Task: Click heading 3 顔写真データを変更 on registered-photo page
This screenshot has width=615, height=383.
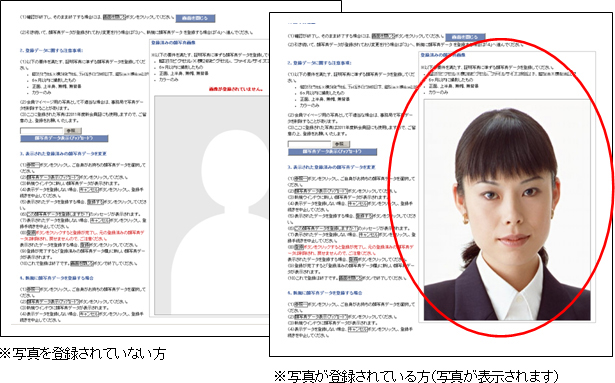Action: click(x=331, y=167)
